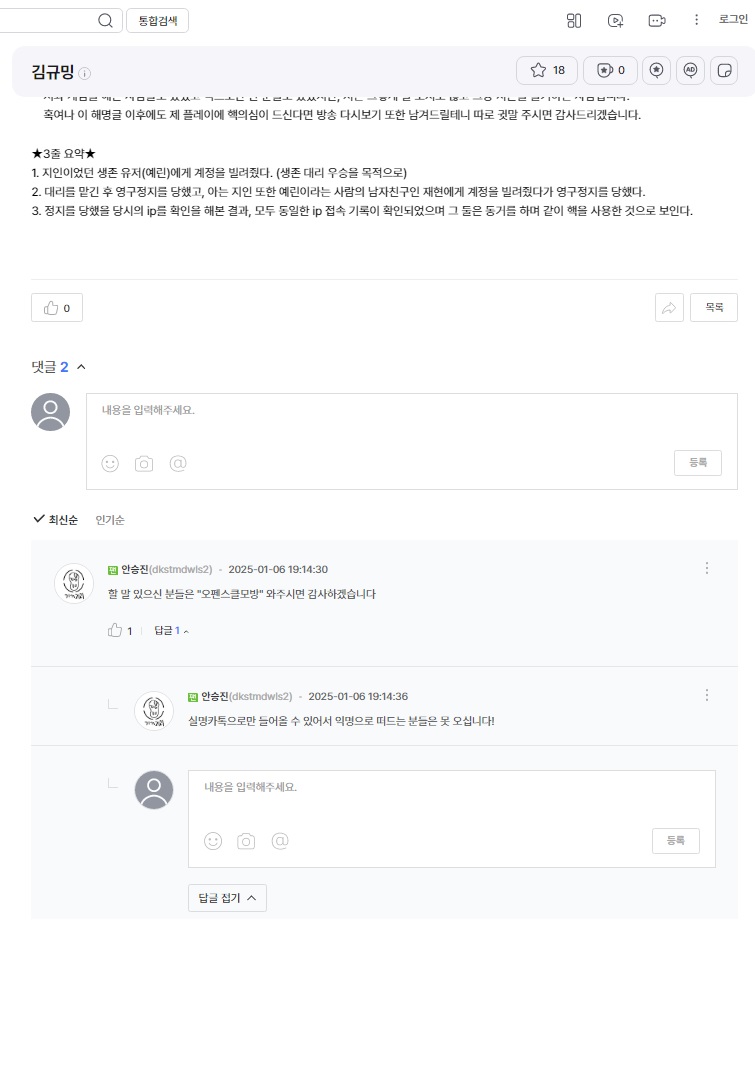Click the star favorite button showing 18
Viewport: 755px width, 1080px height.
547,70
